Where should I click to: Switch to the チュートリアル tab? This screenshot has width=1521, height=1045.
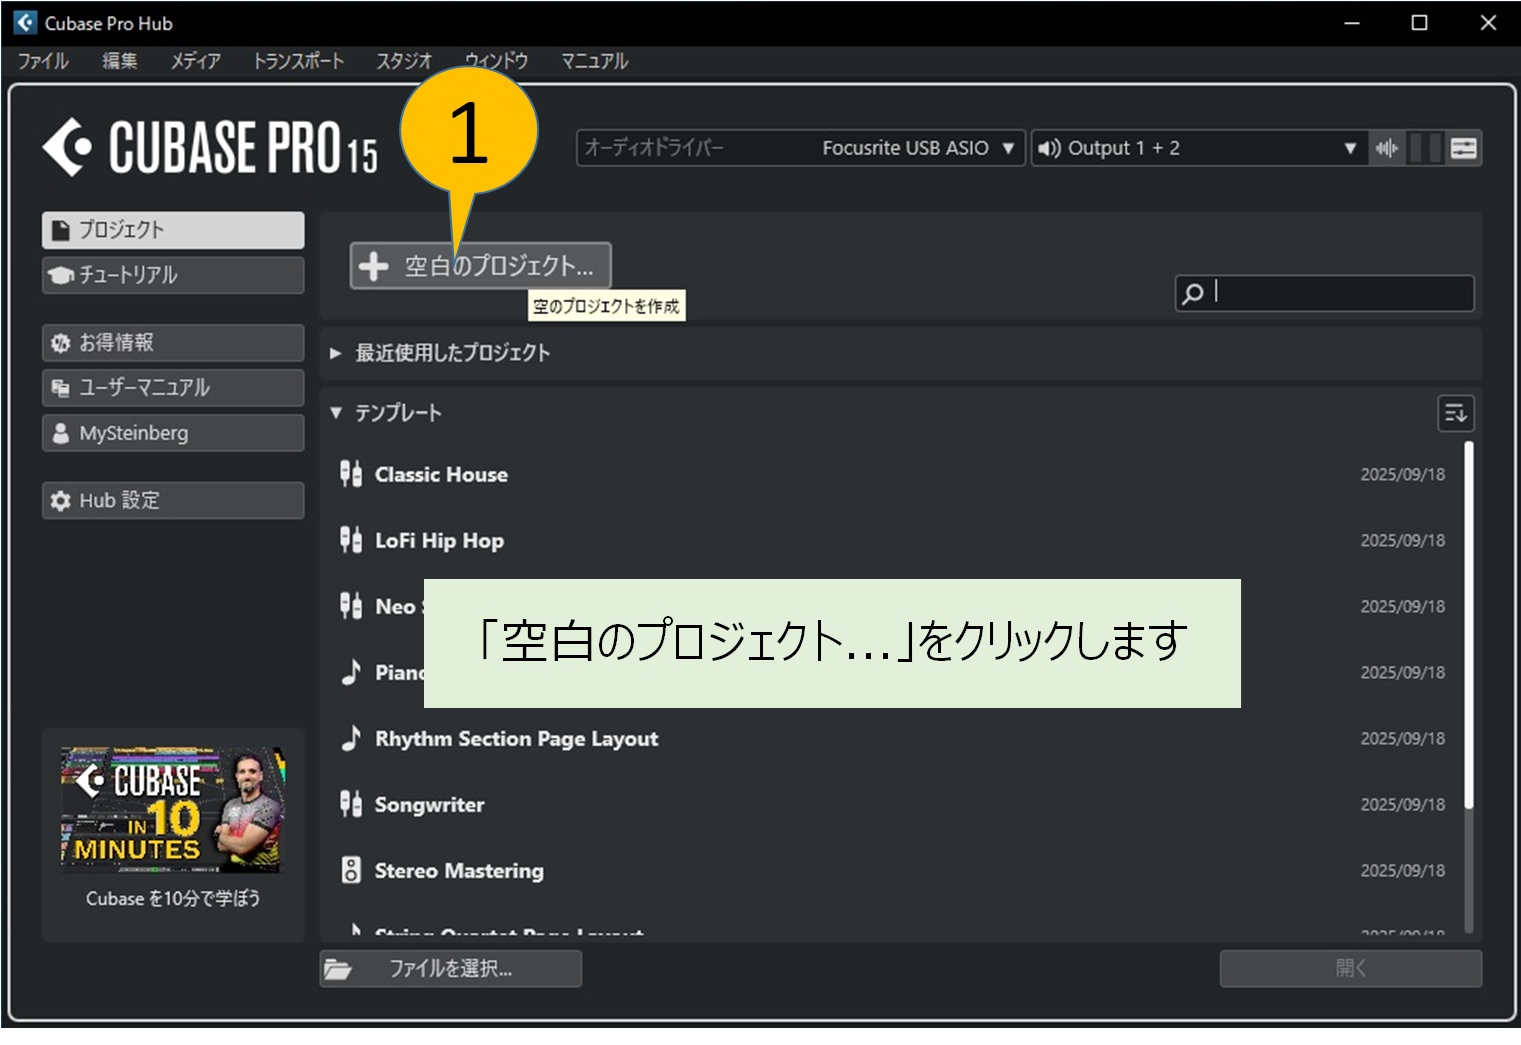173,275
